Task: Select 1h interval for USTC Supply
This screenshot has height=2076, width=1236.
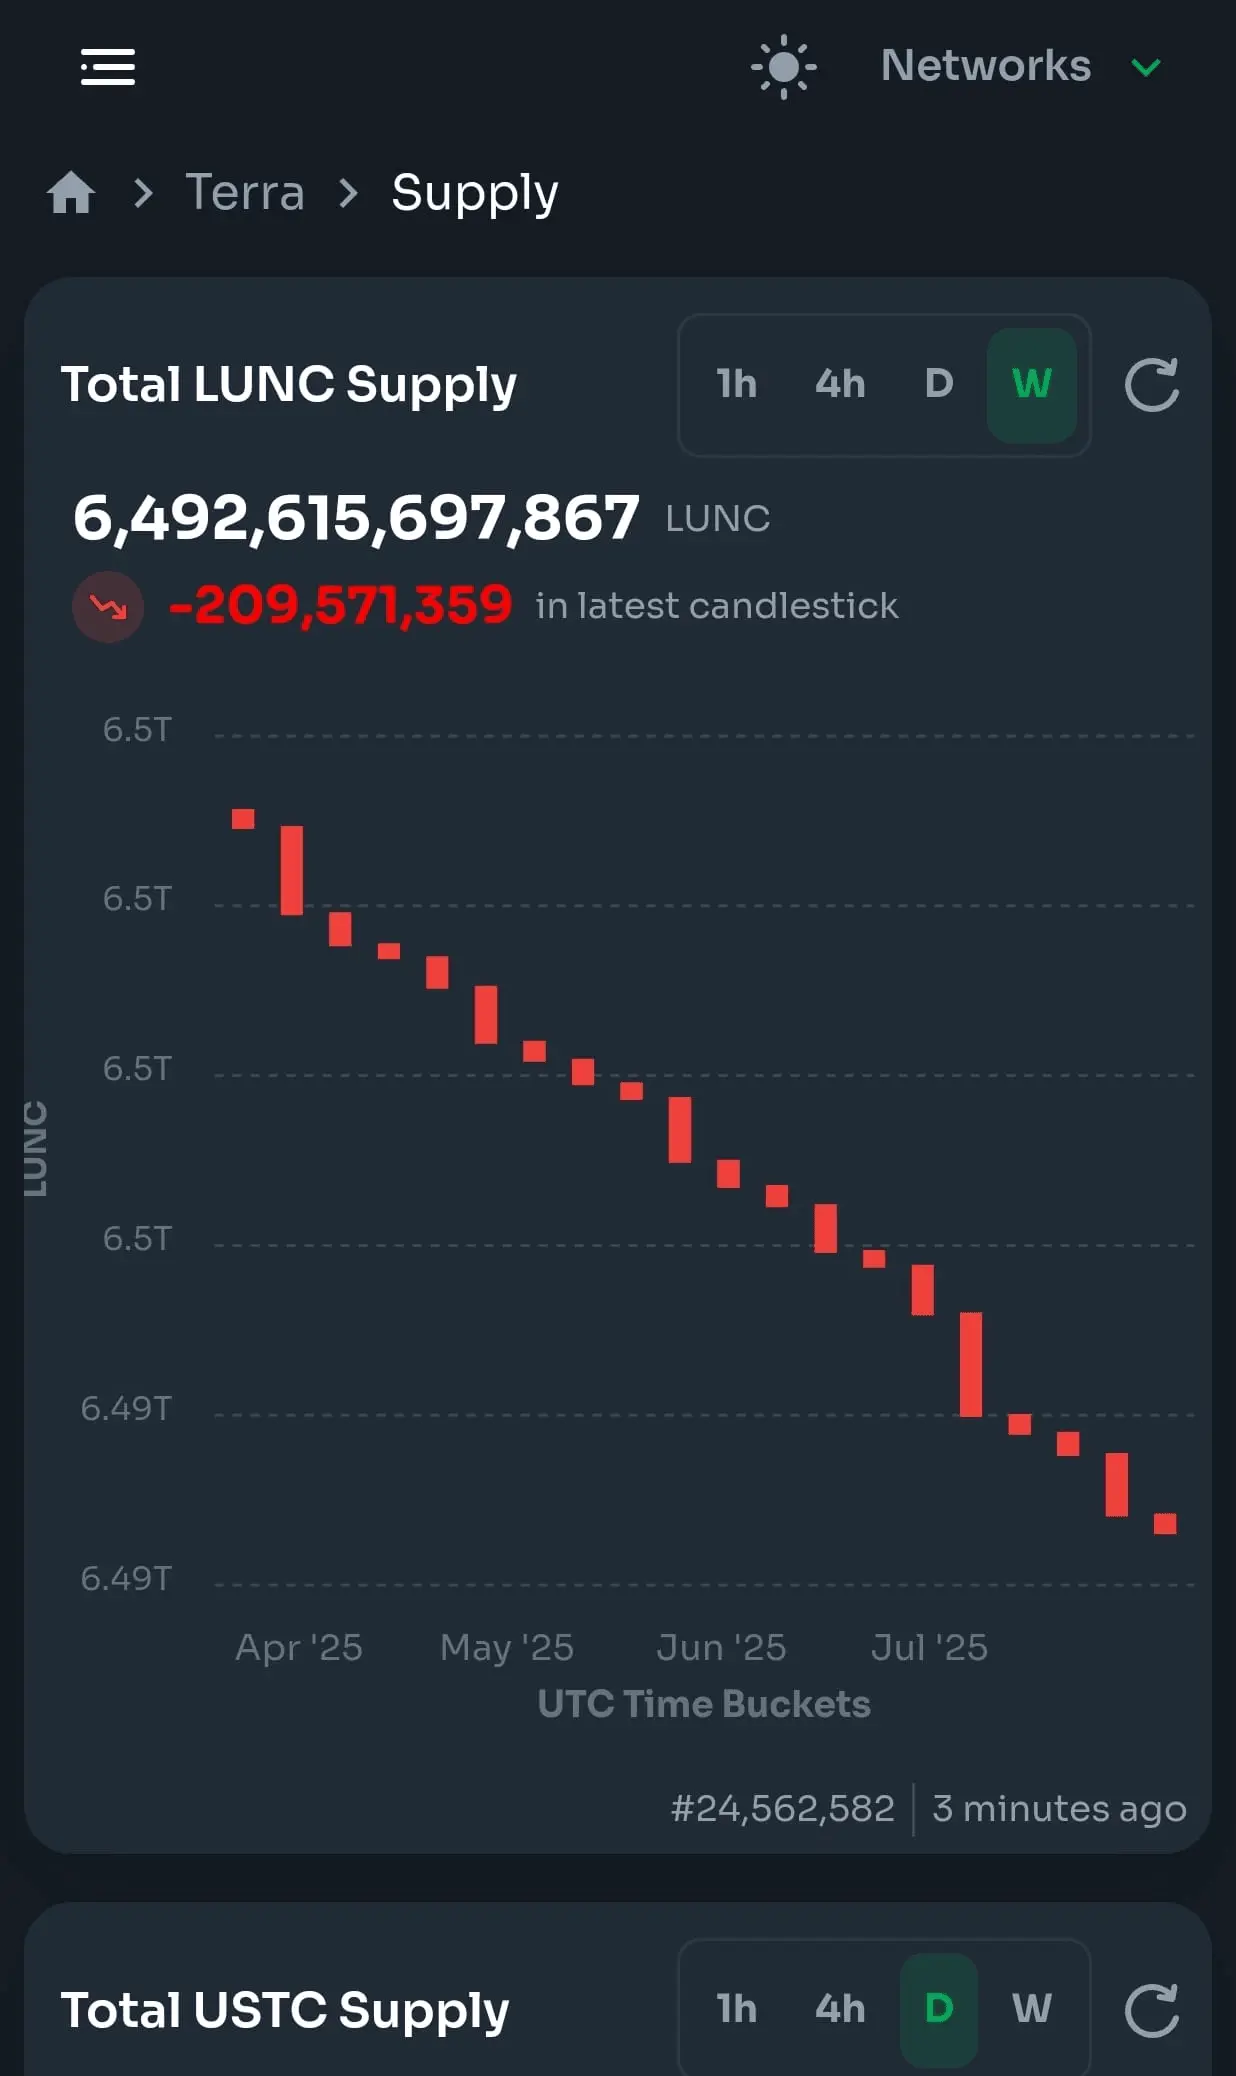Action: coord(737,2009)
